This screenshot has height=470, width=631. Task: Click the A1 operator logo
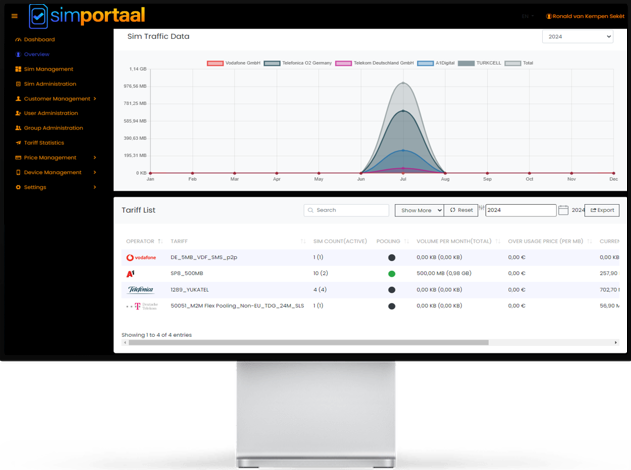(x=130, y=274)
